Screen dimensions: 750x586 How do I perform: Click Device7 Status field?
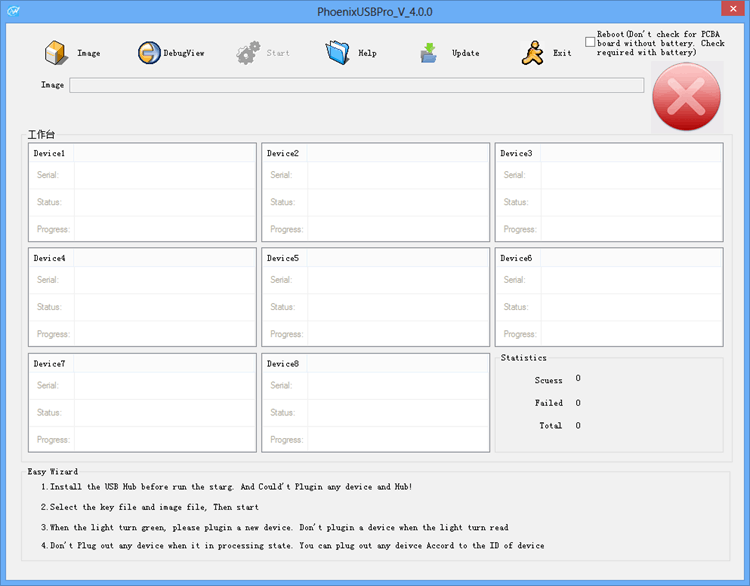coord(165,413)
